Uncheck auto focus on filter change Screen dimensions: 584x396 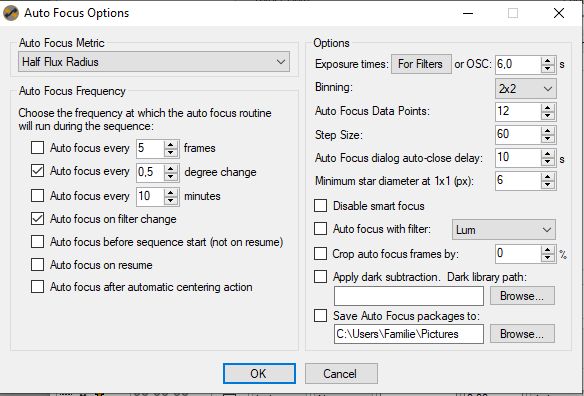pyautogui.click(x=37, y=219)
